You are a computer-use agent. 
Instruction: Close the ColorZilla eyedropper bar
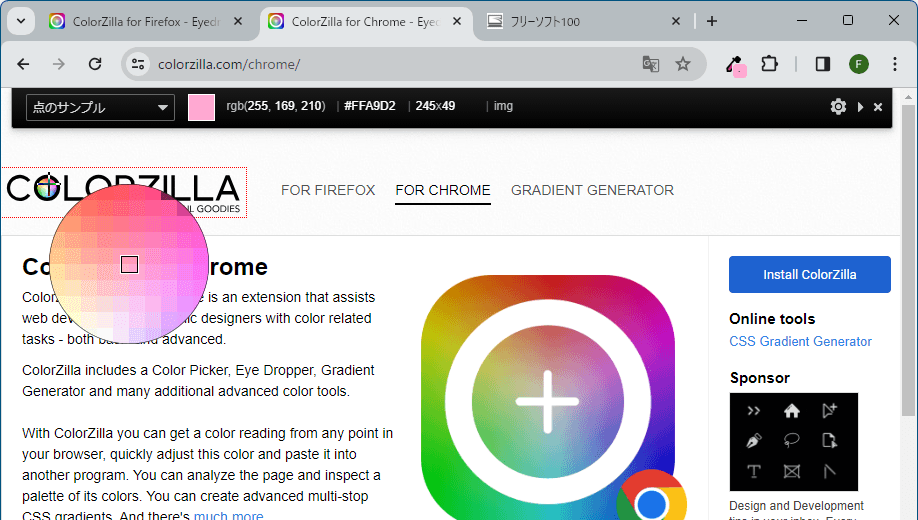(x=878, y=107)
